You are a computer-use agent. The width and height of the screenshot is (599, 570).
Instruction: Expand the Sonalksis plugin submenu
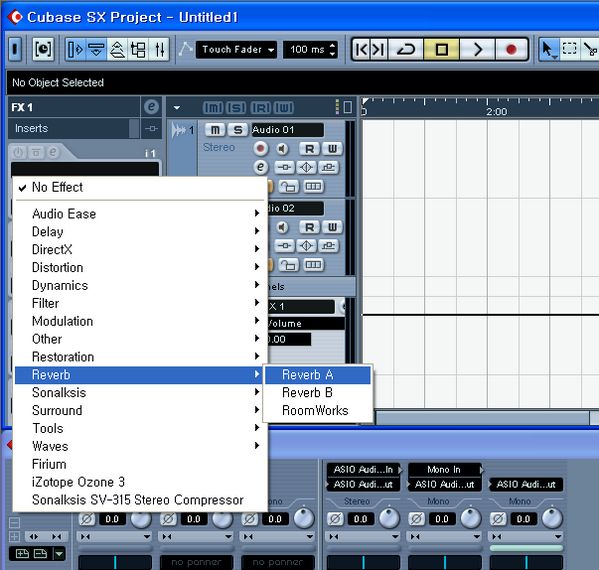tap(140, 392)
